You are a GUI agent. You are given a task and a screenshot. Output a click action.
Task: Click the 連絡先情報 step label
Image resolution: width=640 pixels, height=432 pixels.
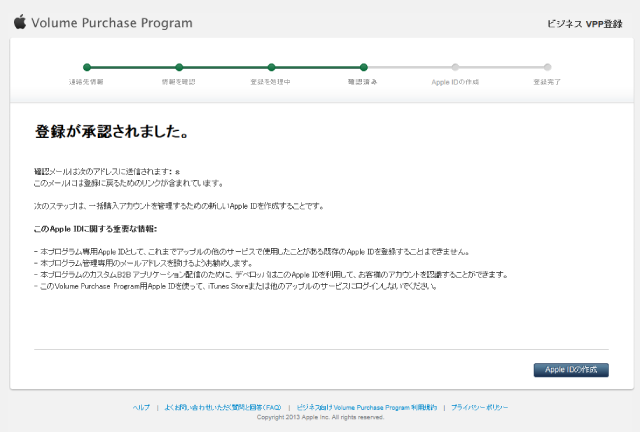86,81
